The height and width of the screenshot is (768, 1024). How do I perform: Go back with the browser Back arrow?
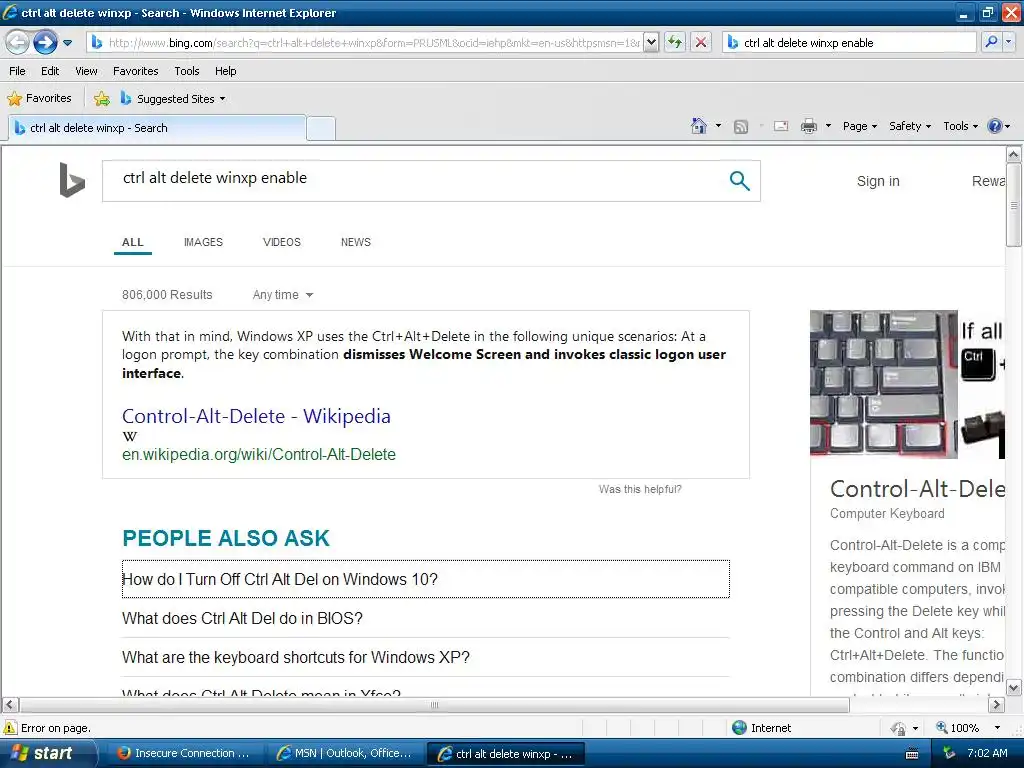click(18, 42)
